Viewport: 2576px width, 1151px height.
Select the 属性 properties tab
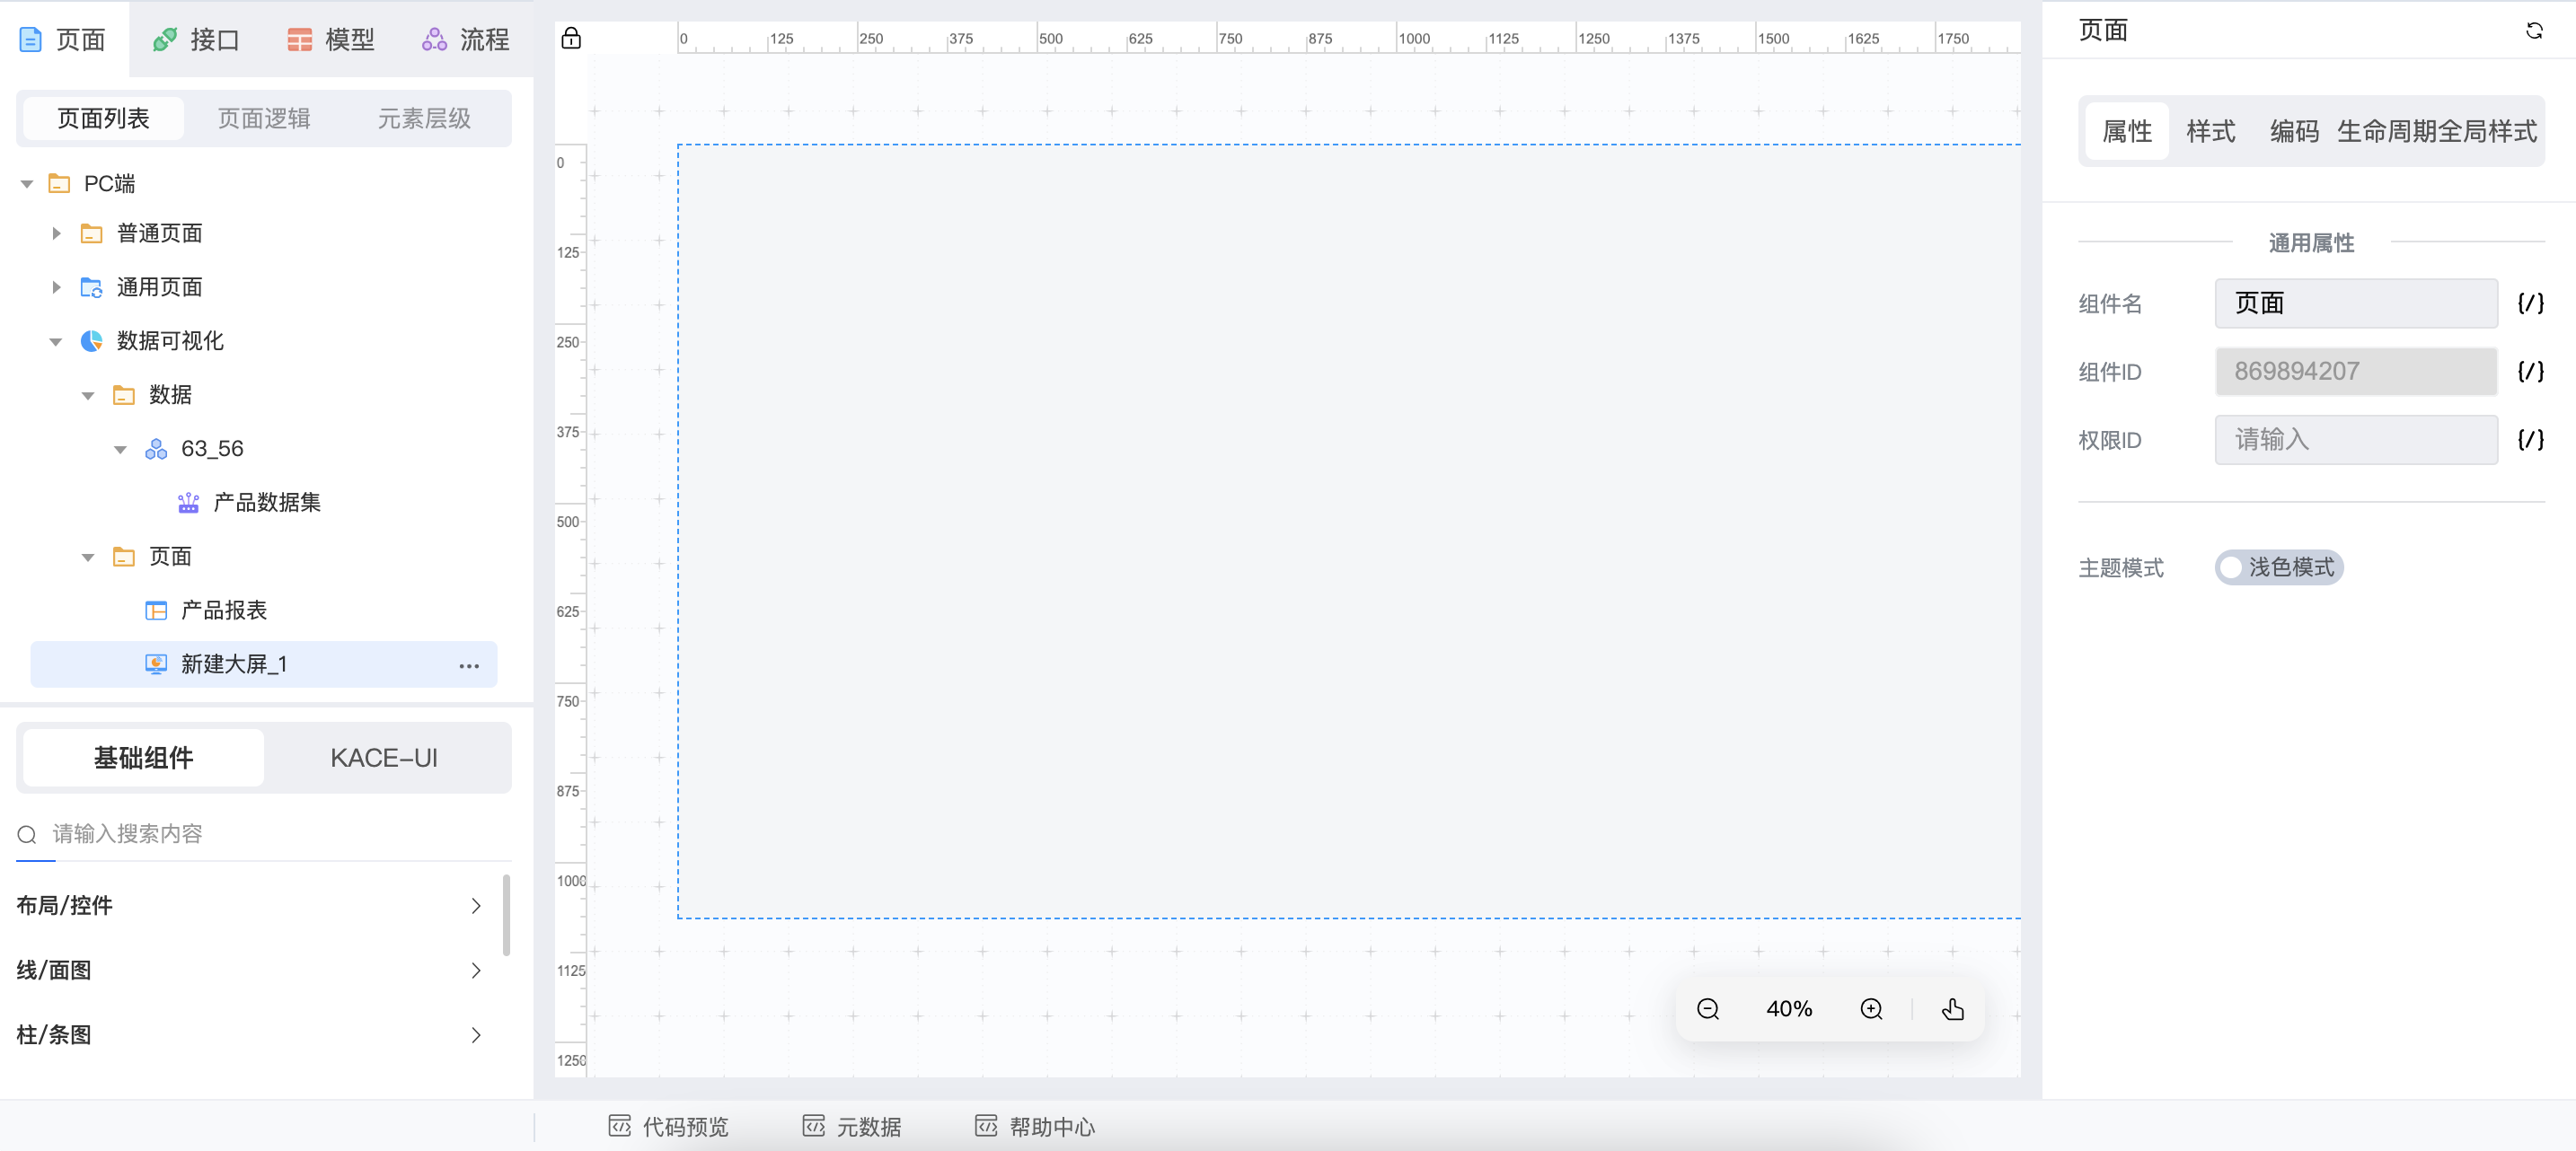2127,132
